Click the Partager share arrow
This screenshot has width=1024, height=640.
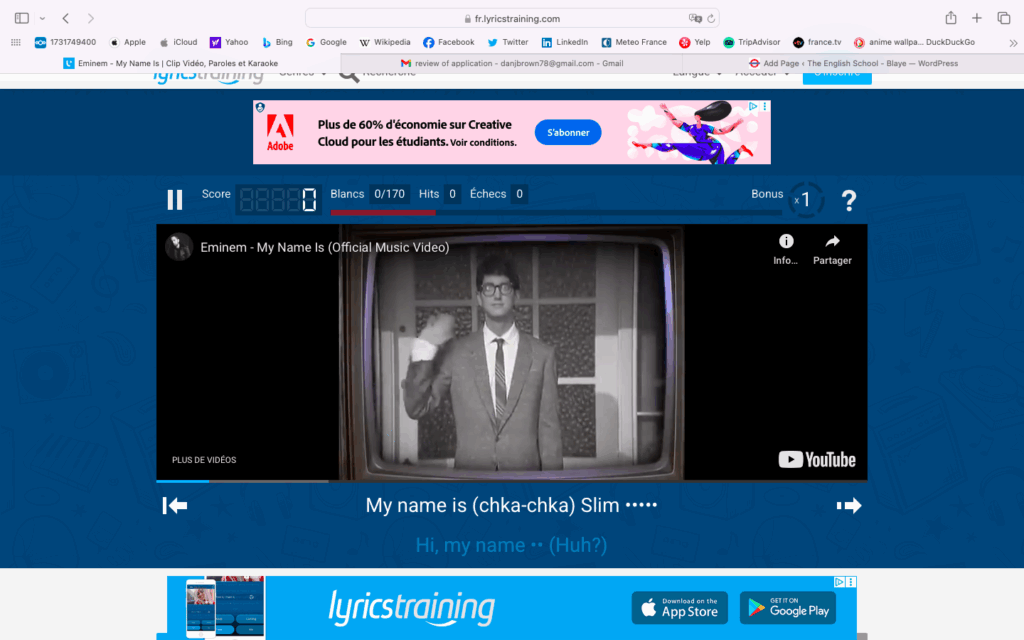(x=832, y=249)
